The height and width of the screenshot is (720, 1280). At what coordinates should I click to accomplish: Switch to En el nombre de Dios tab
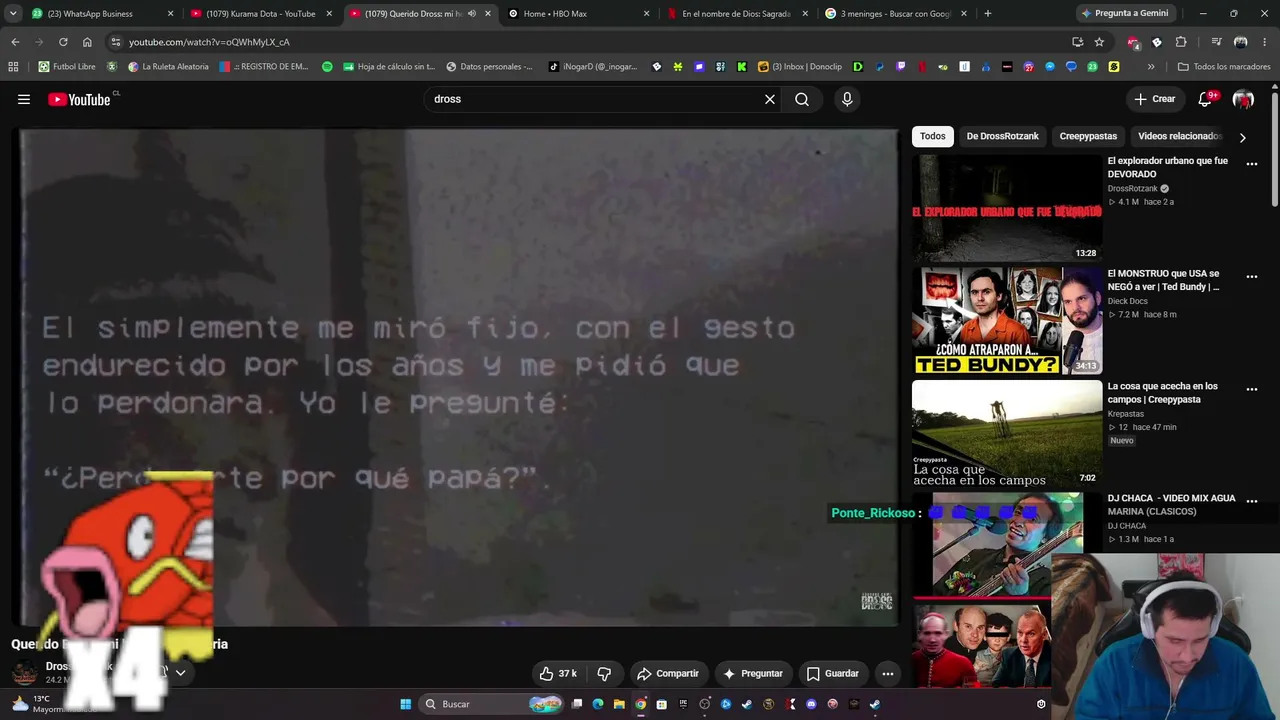click(x=736, y=14)
